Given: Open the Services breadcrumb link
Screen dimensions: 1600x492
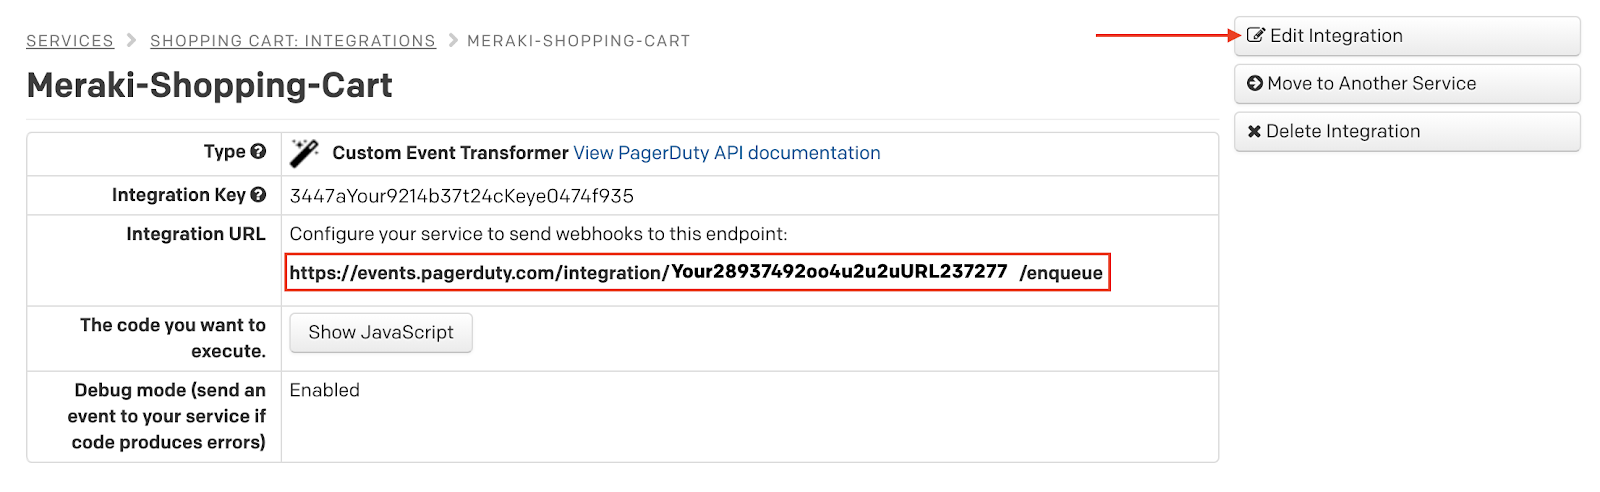Looking at the screenshot, I should coord(70,41).
